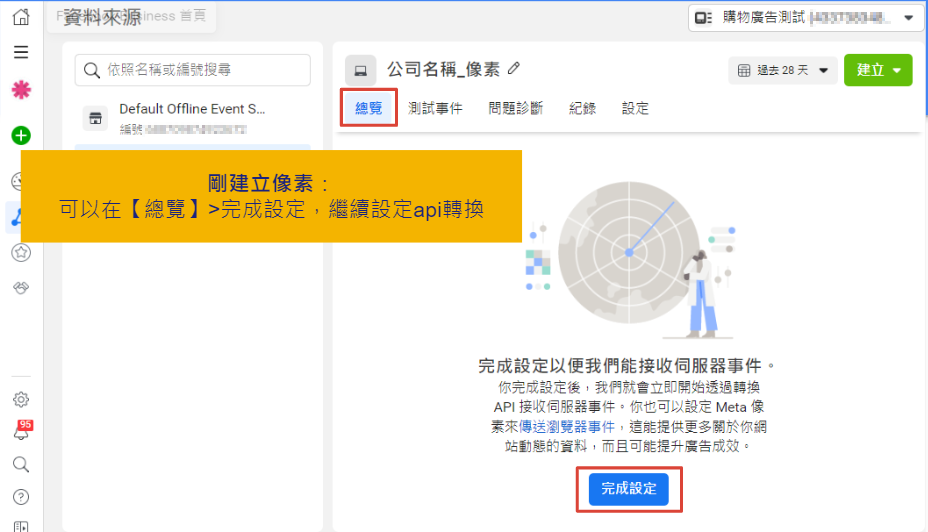Click the 依照名稱或編號搜尋 search field

tap(193, 70)
